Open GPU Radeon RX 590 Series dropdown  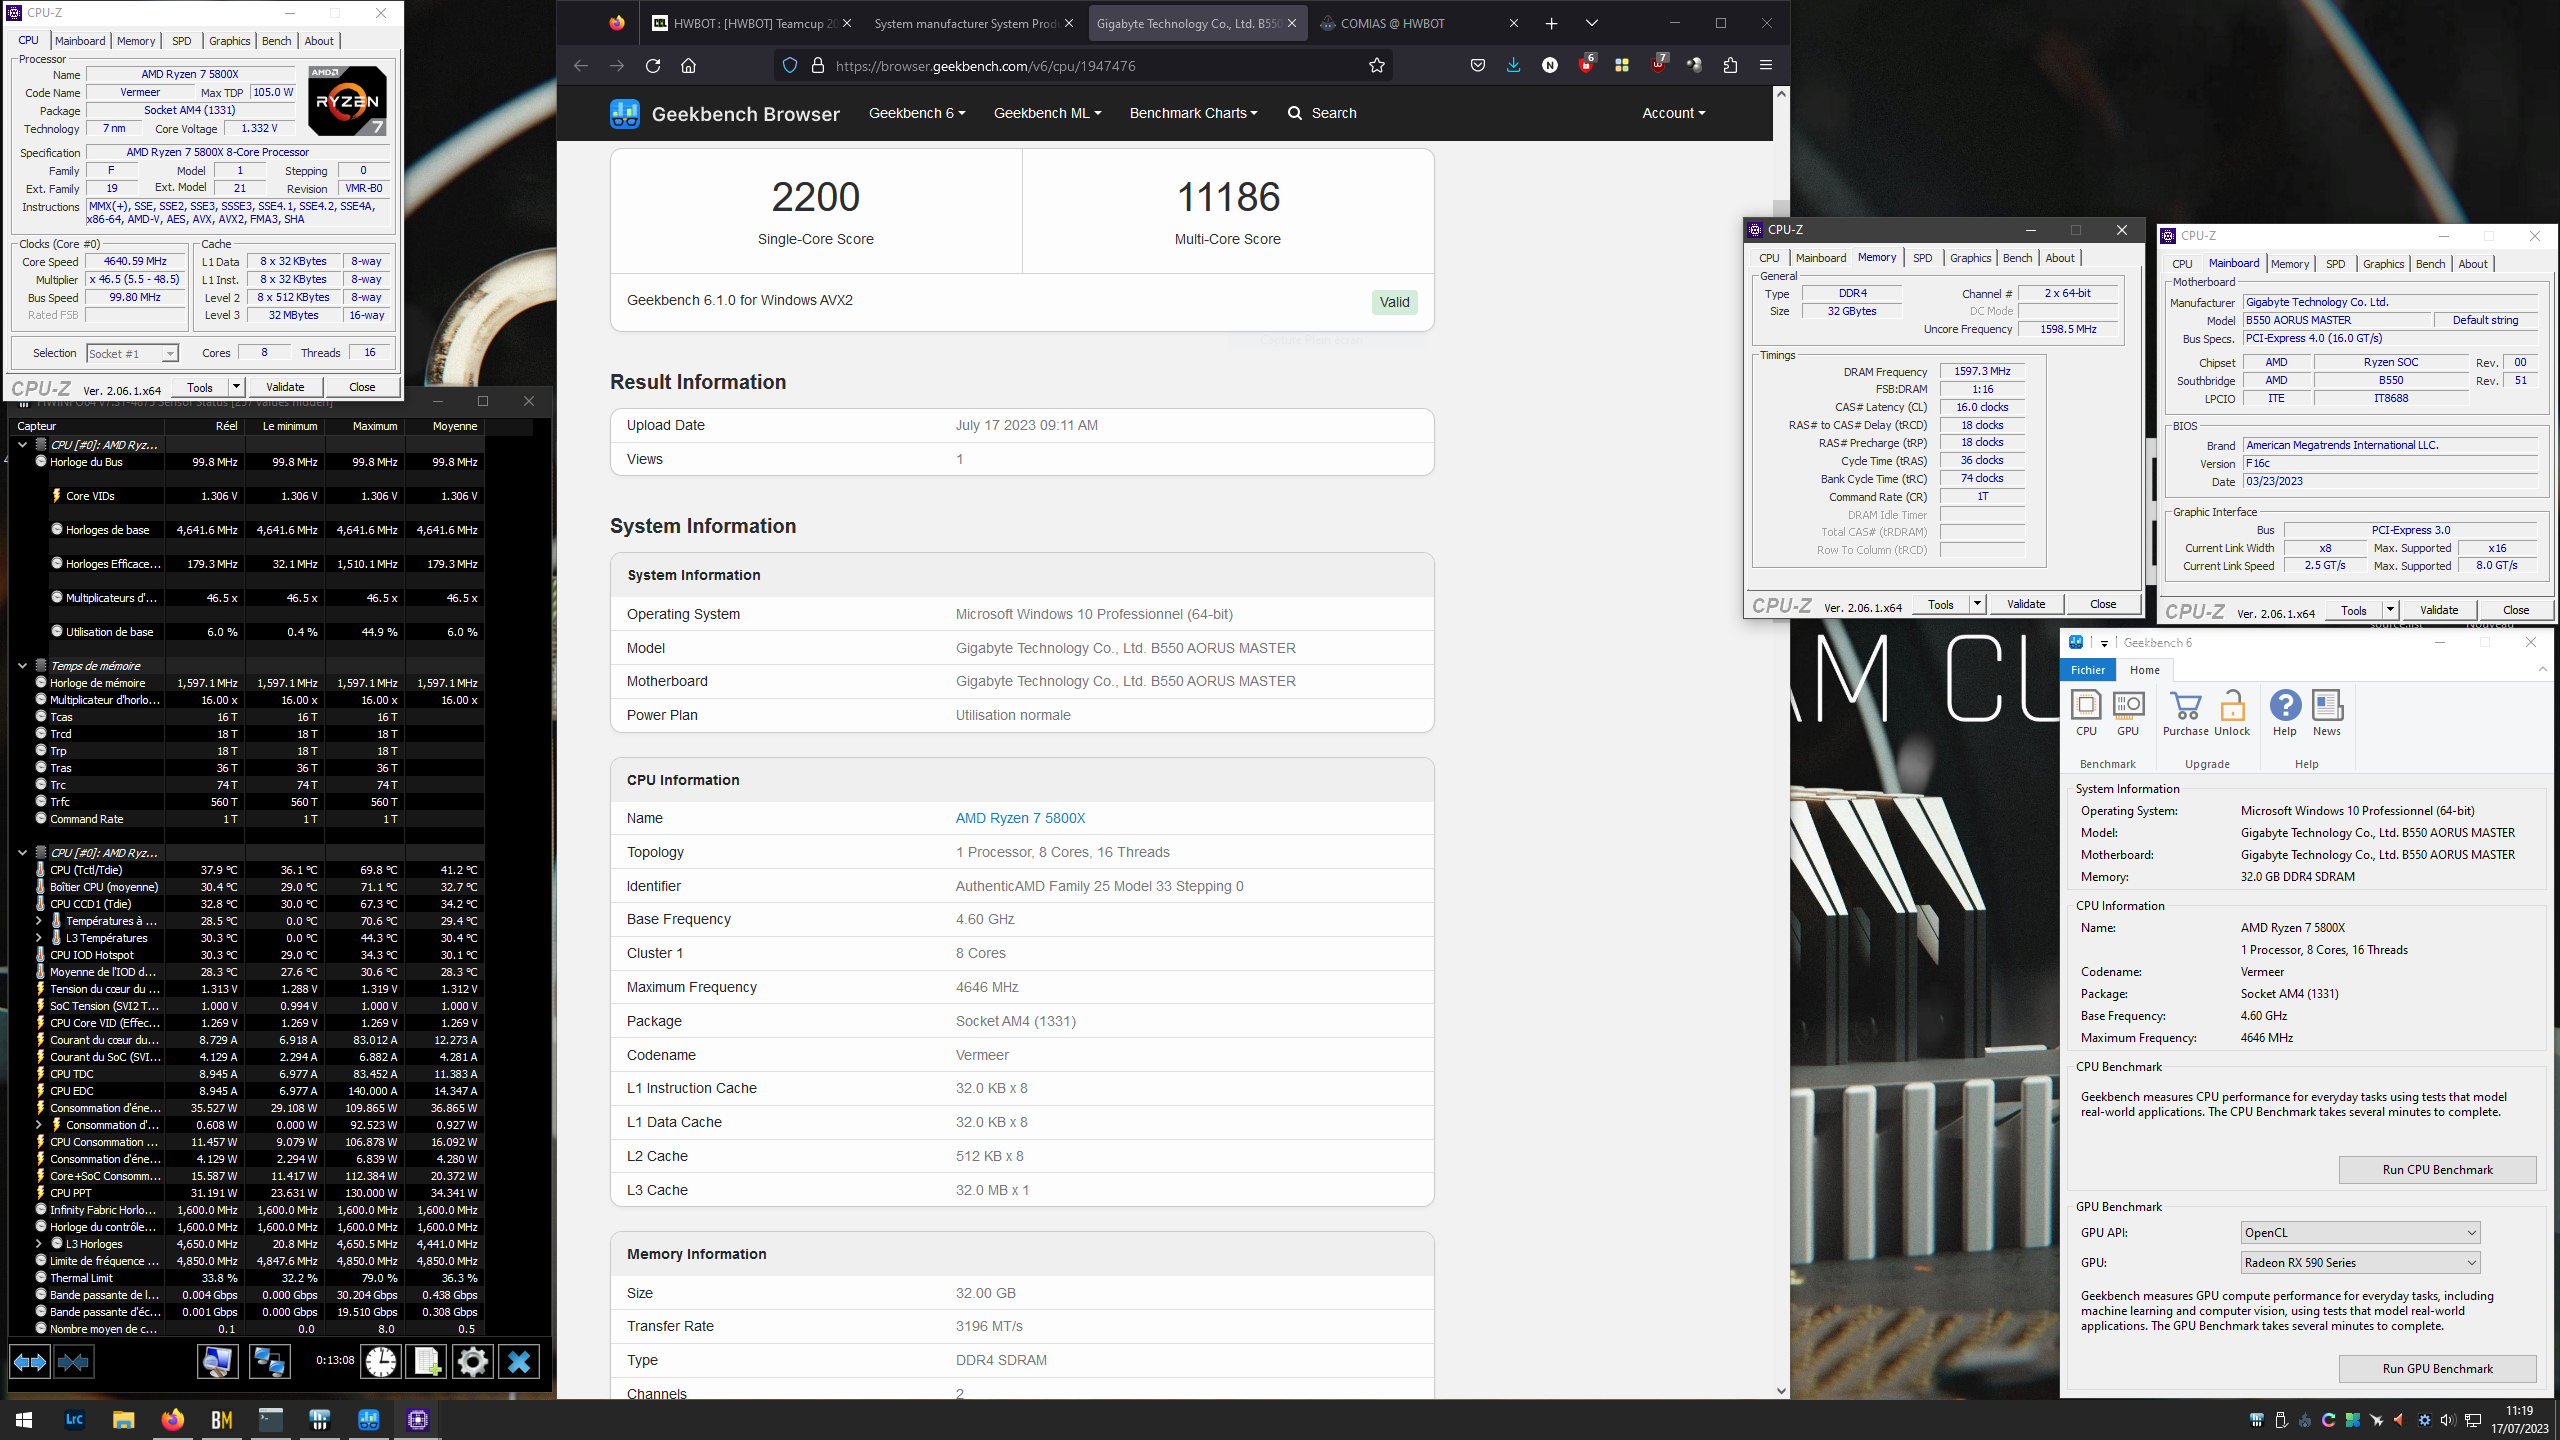[x=2360, y=1263]
